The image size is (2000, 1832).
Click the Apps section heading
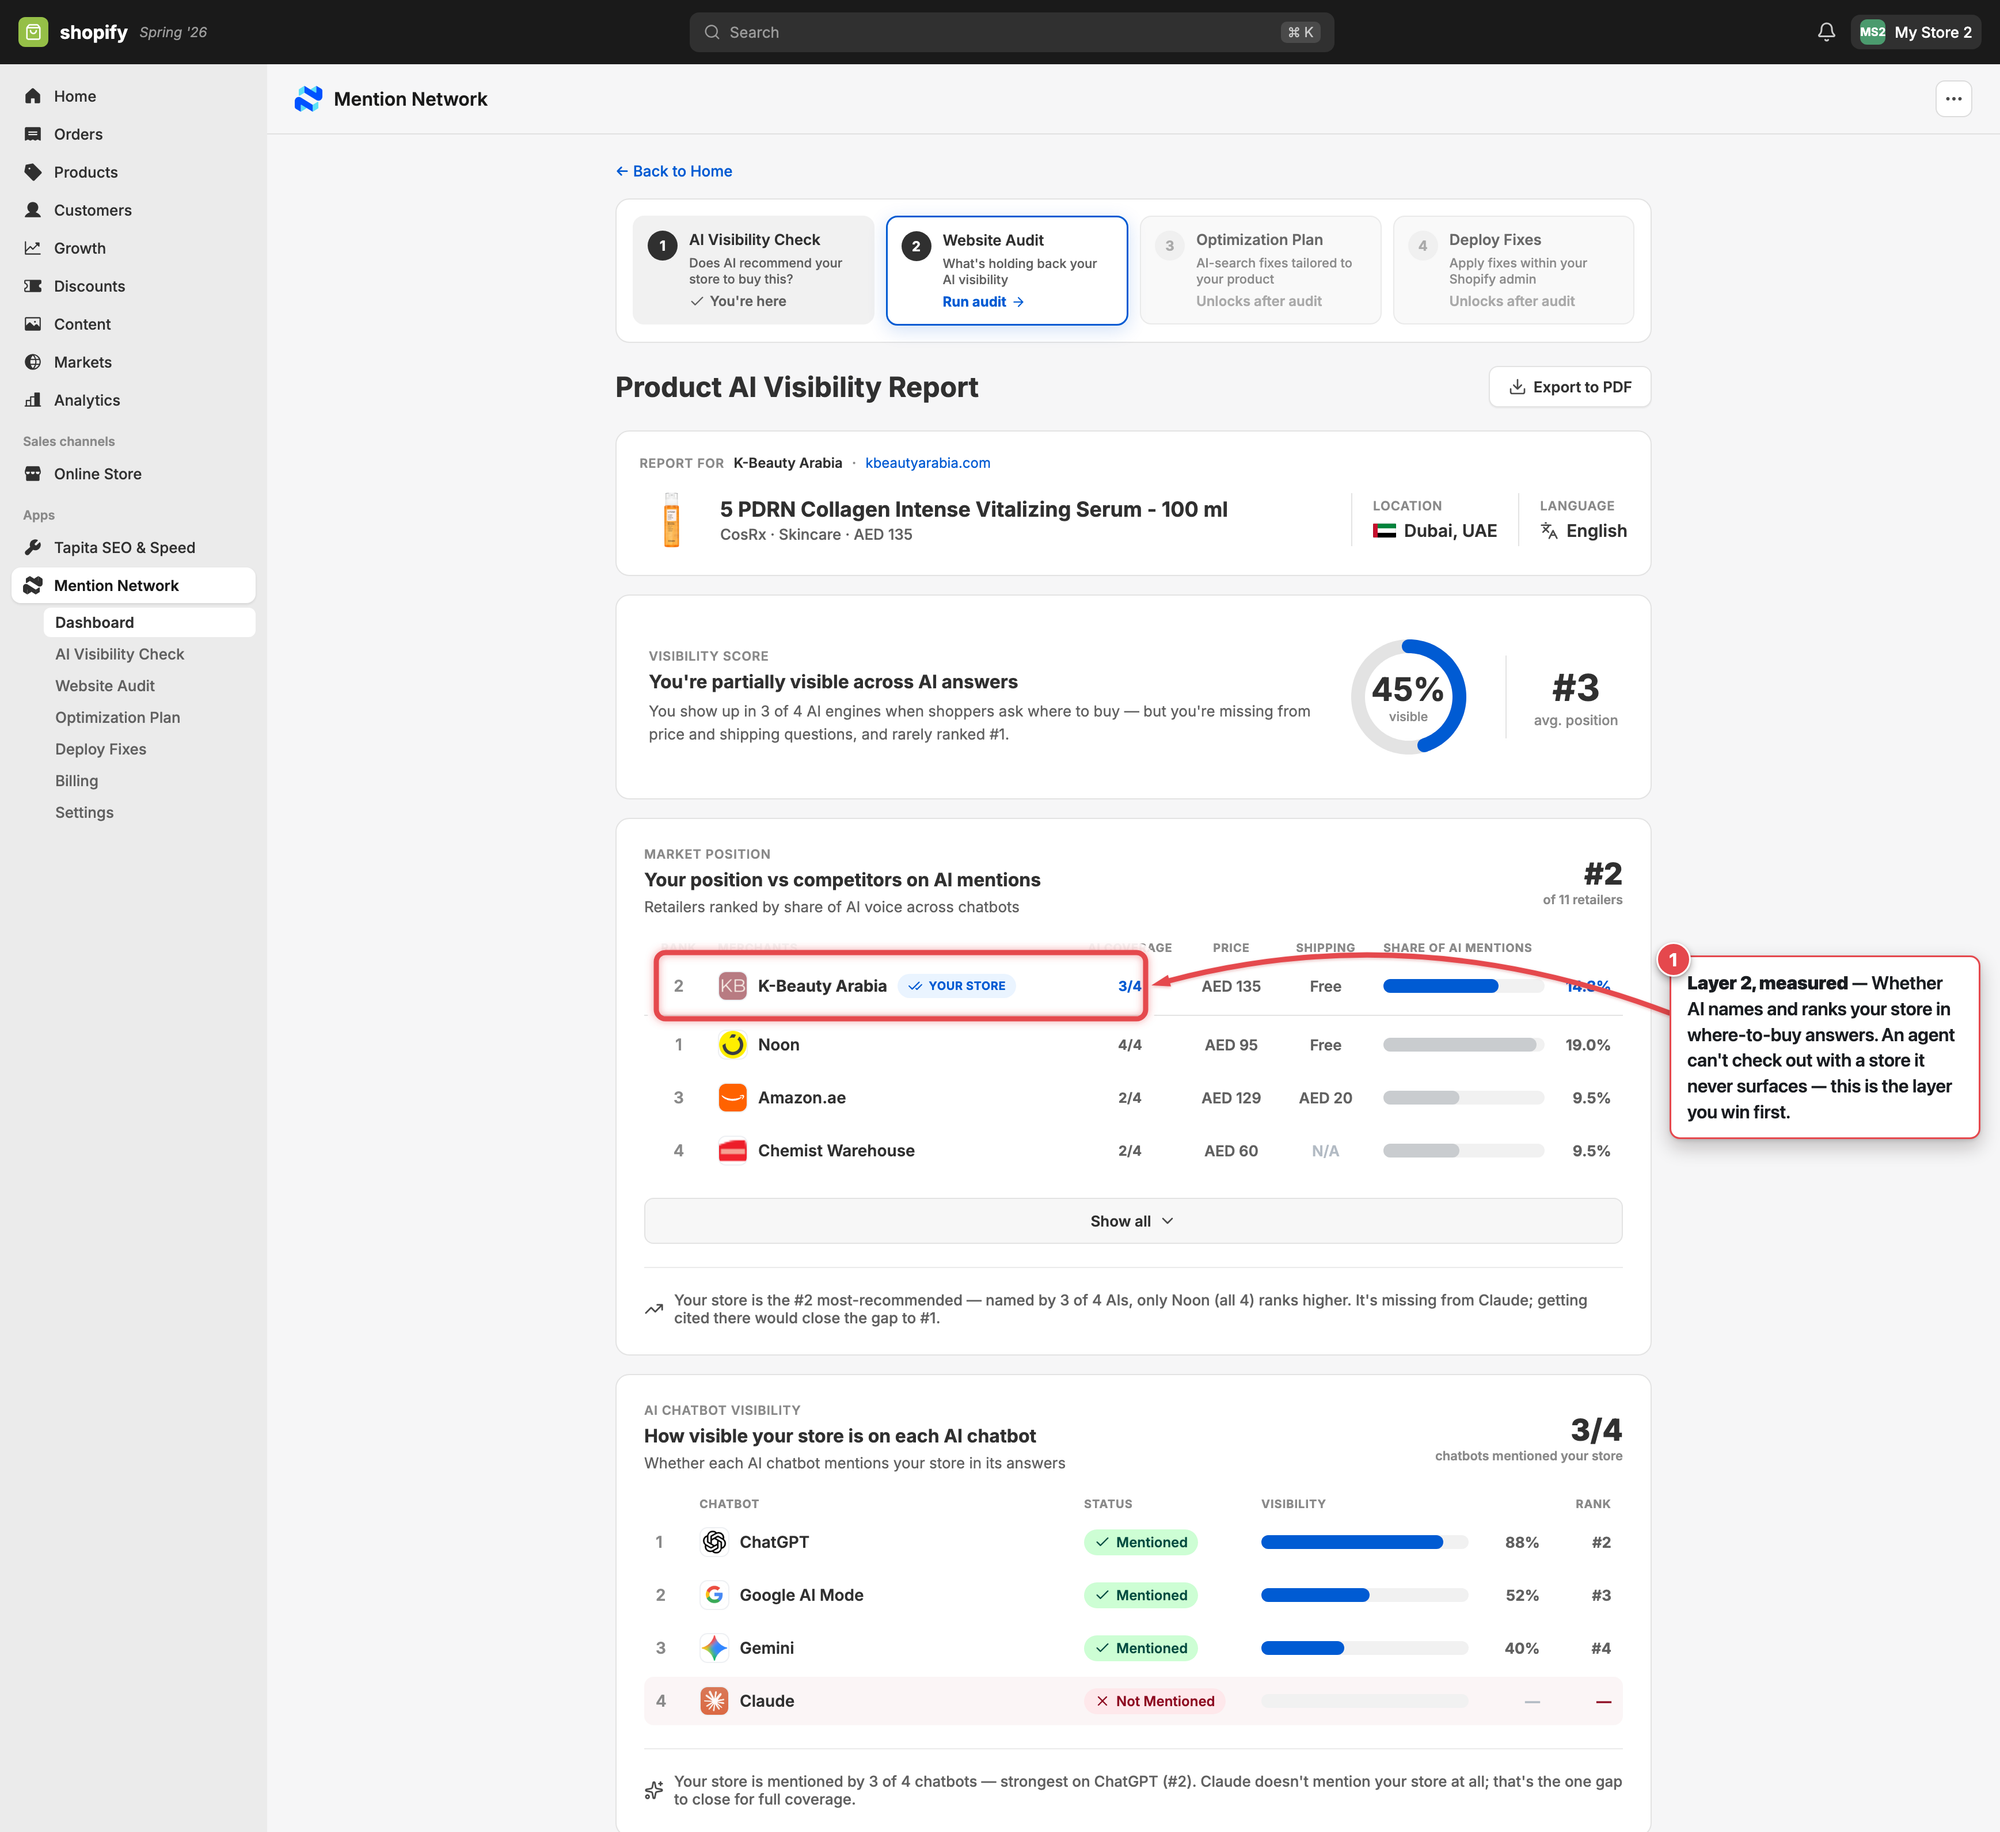click(39, 515)
